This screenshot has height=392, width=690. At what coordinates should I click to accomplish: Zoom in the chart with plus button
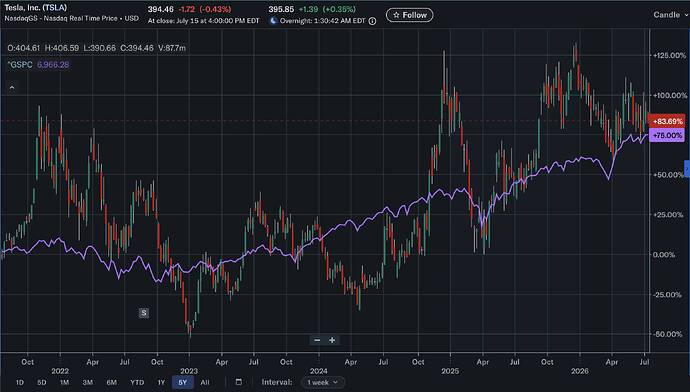332,340
